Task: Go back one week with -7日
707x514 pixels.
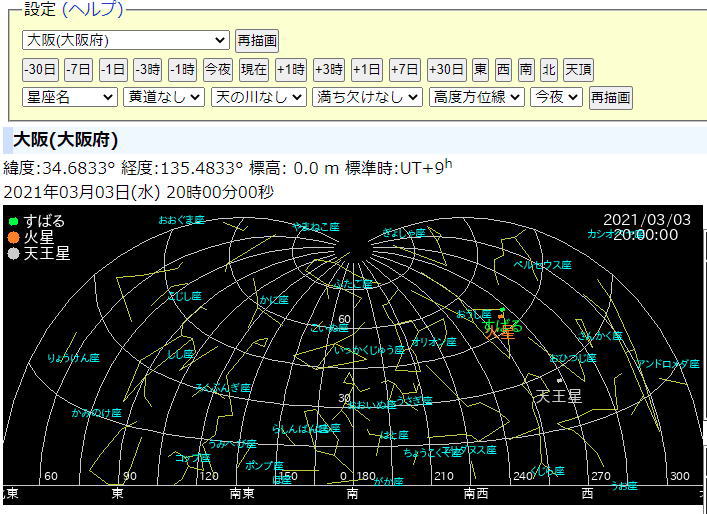Action: [78, 69]
